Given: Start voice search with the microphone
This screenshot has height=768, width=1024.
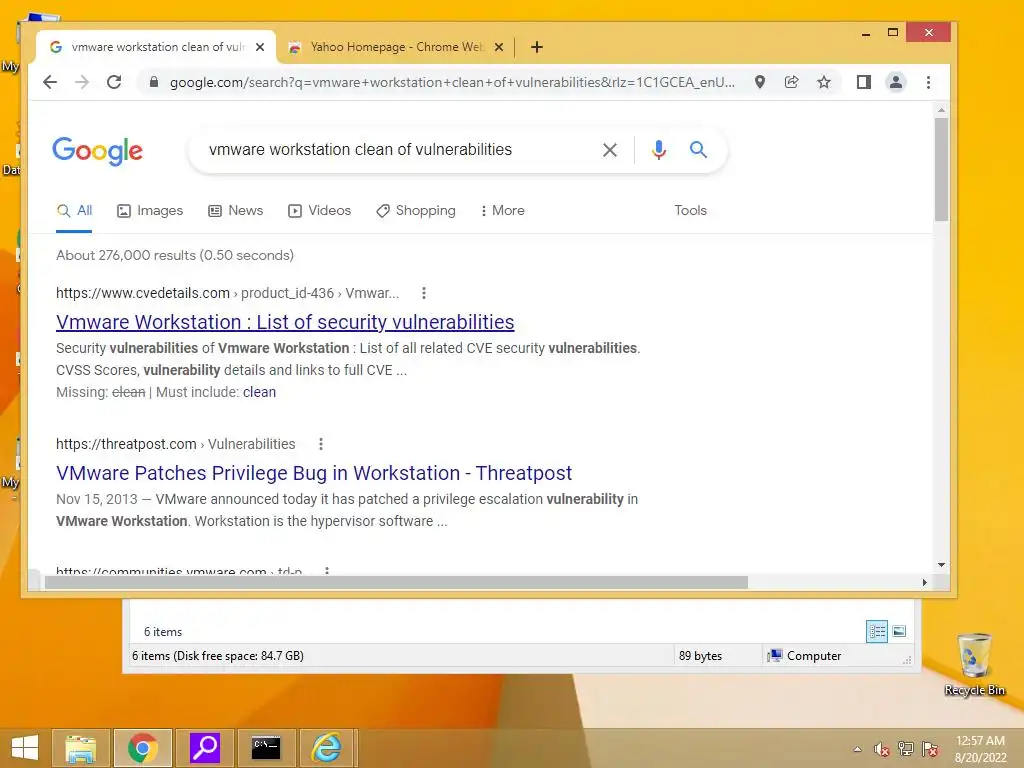Looking at the screenshot, I should [x=659, y=150].
